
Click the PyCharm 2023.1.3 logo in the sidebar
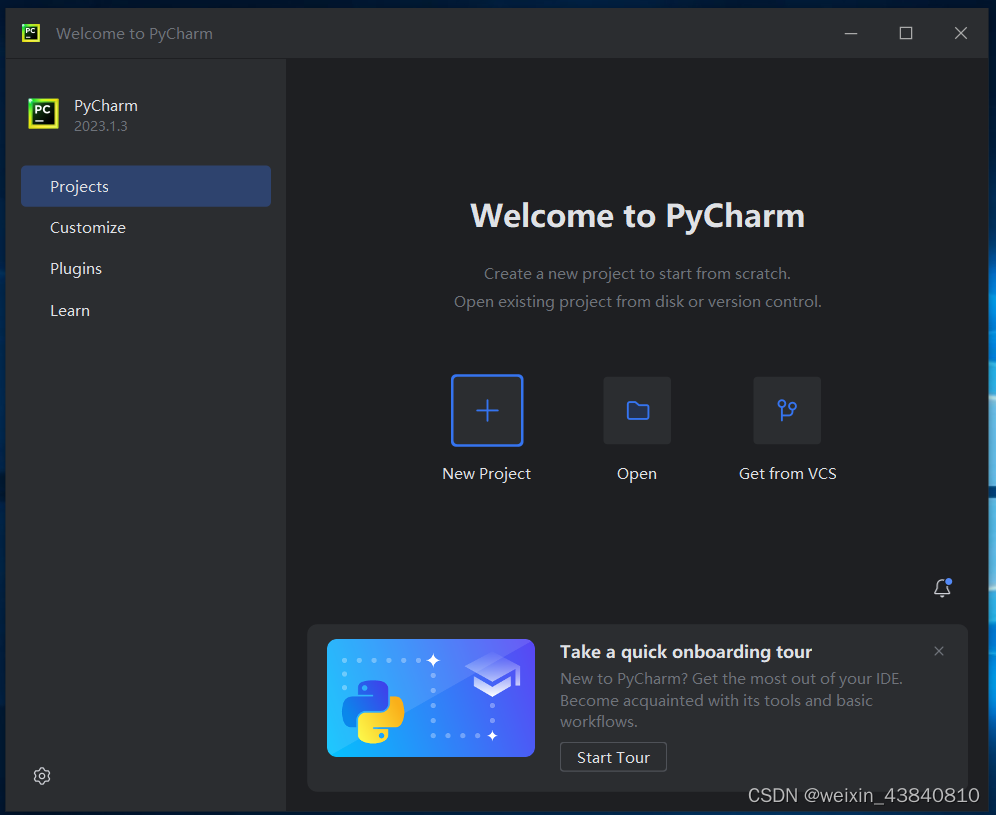(43, 114)
